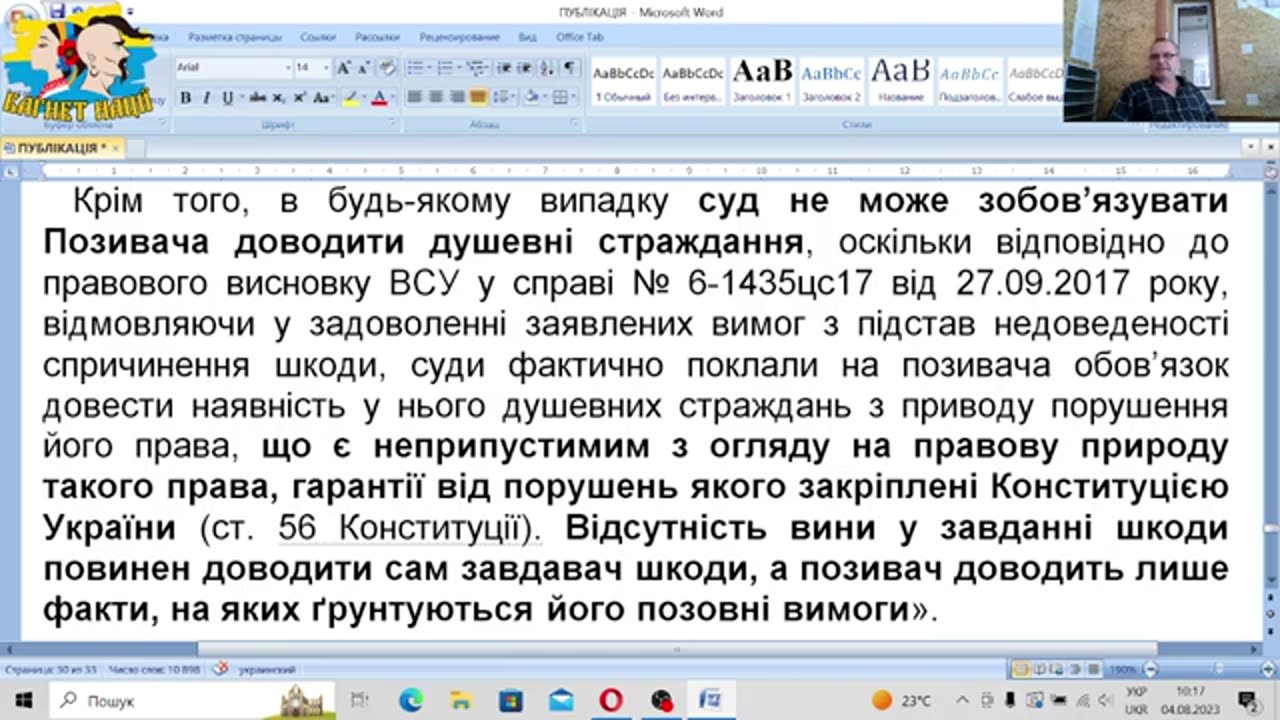The image size is (1280, 720).
Task: Apply Название style
Action: pos(900,82)
